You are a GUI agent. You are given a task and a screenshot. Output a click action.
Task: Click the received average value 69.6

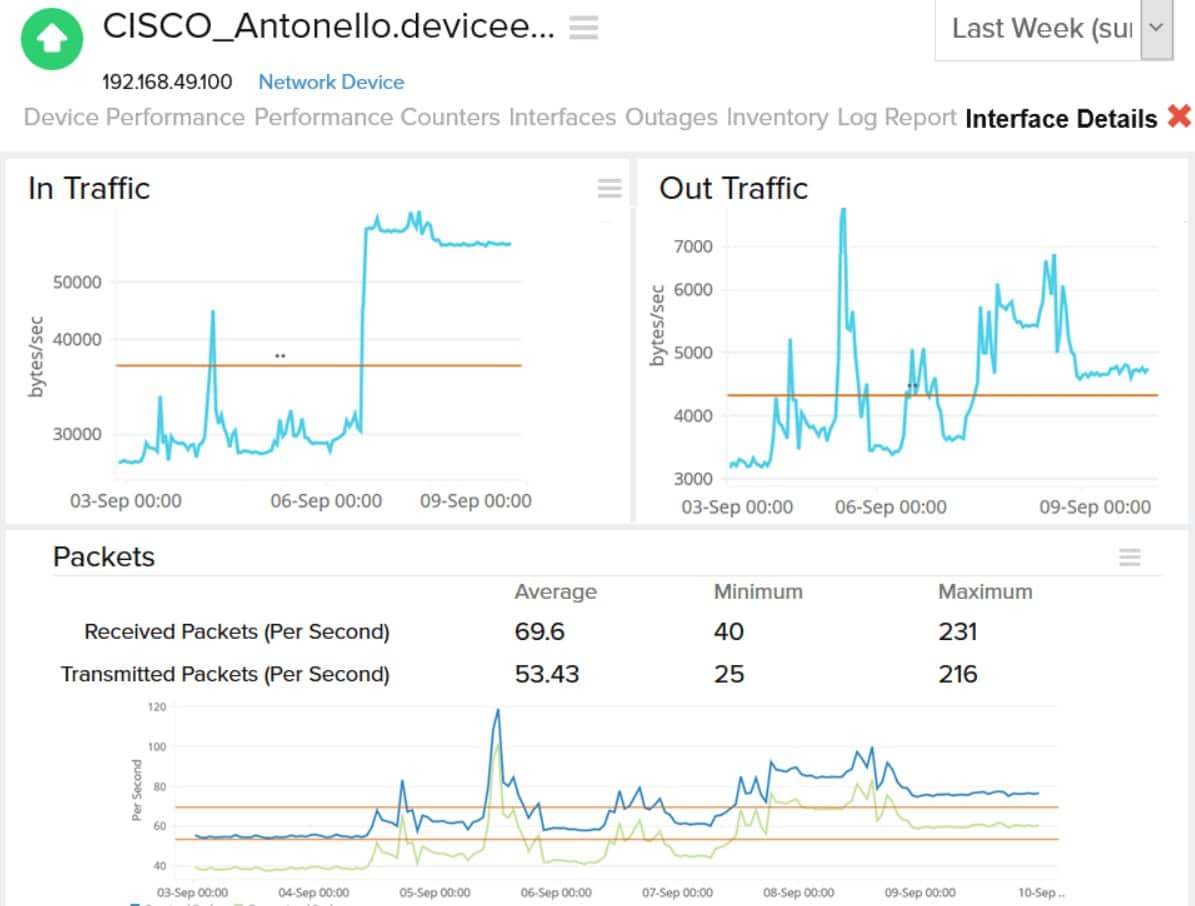[540, 632]
